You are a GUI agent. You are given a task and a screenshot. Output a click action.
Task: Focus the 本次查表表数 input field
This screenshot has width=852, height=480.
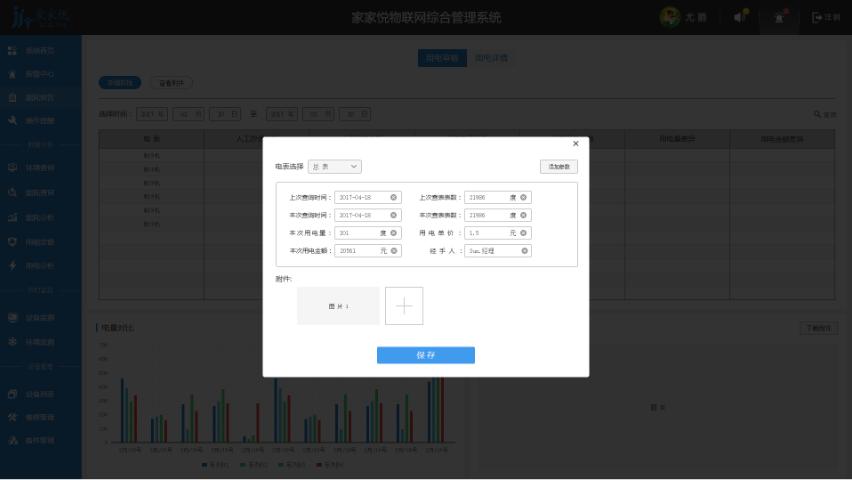tap(498, 215)
